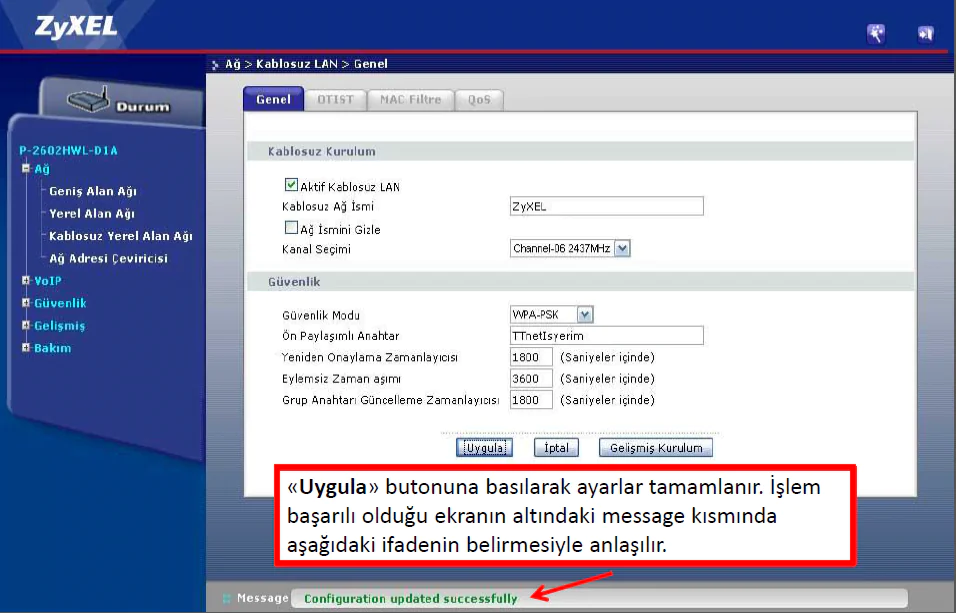Click the wizard icon in top bar
The height and width of the screenshot is (613, 956).
point(875,34)
